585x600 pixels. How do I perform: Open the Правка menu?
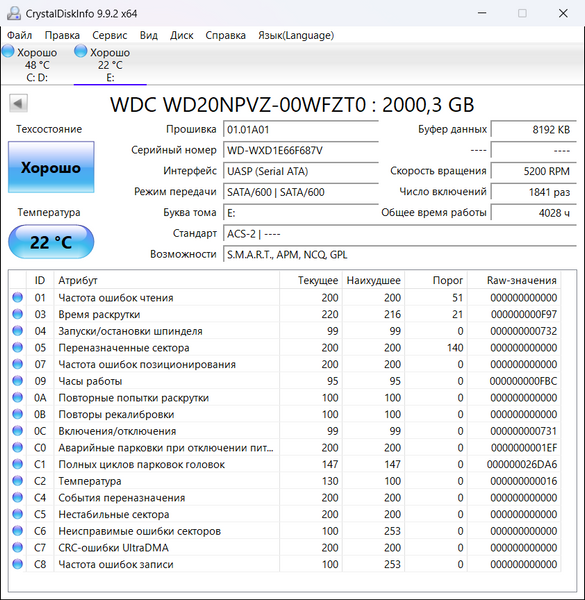(62, 35)
